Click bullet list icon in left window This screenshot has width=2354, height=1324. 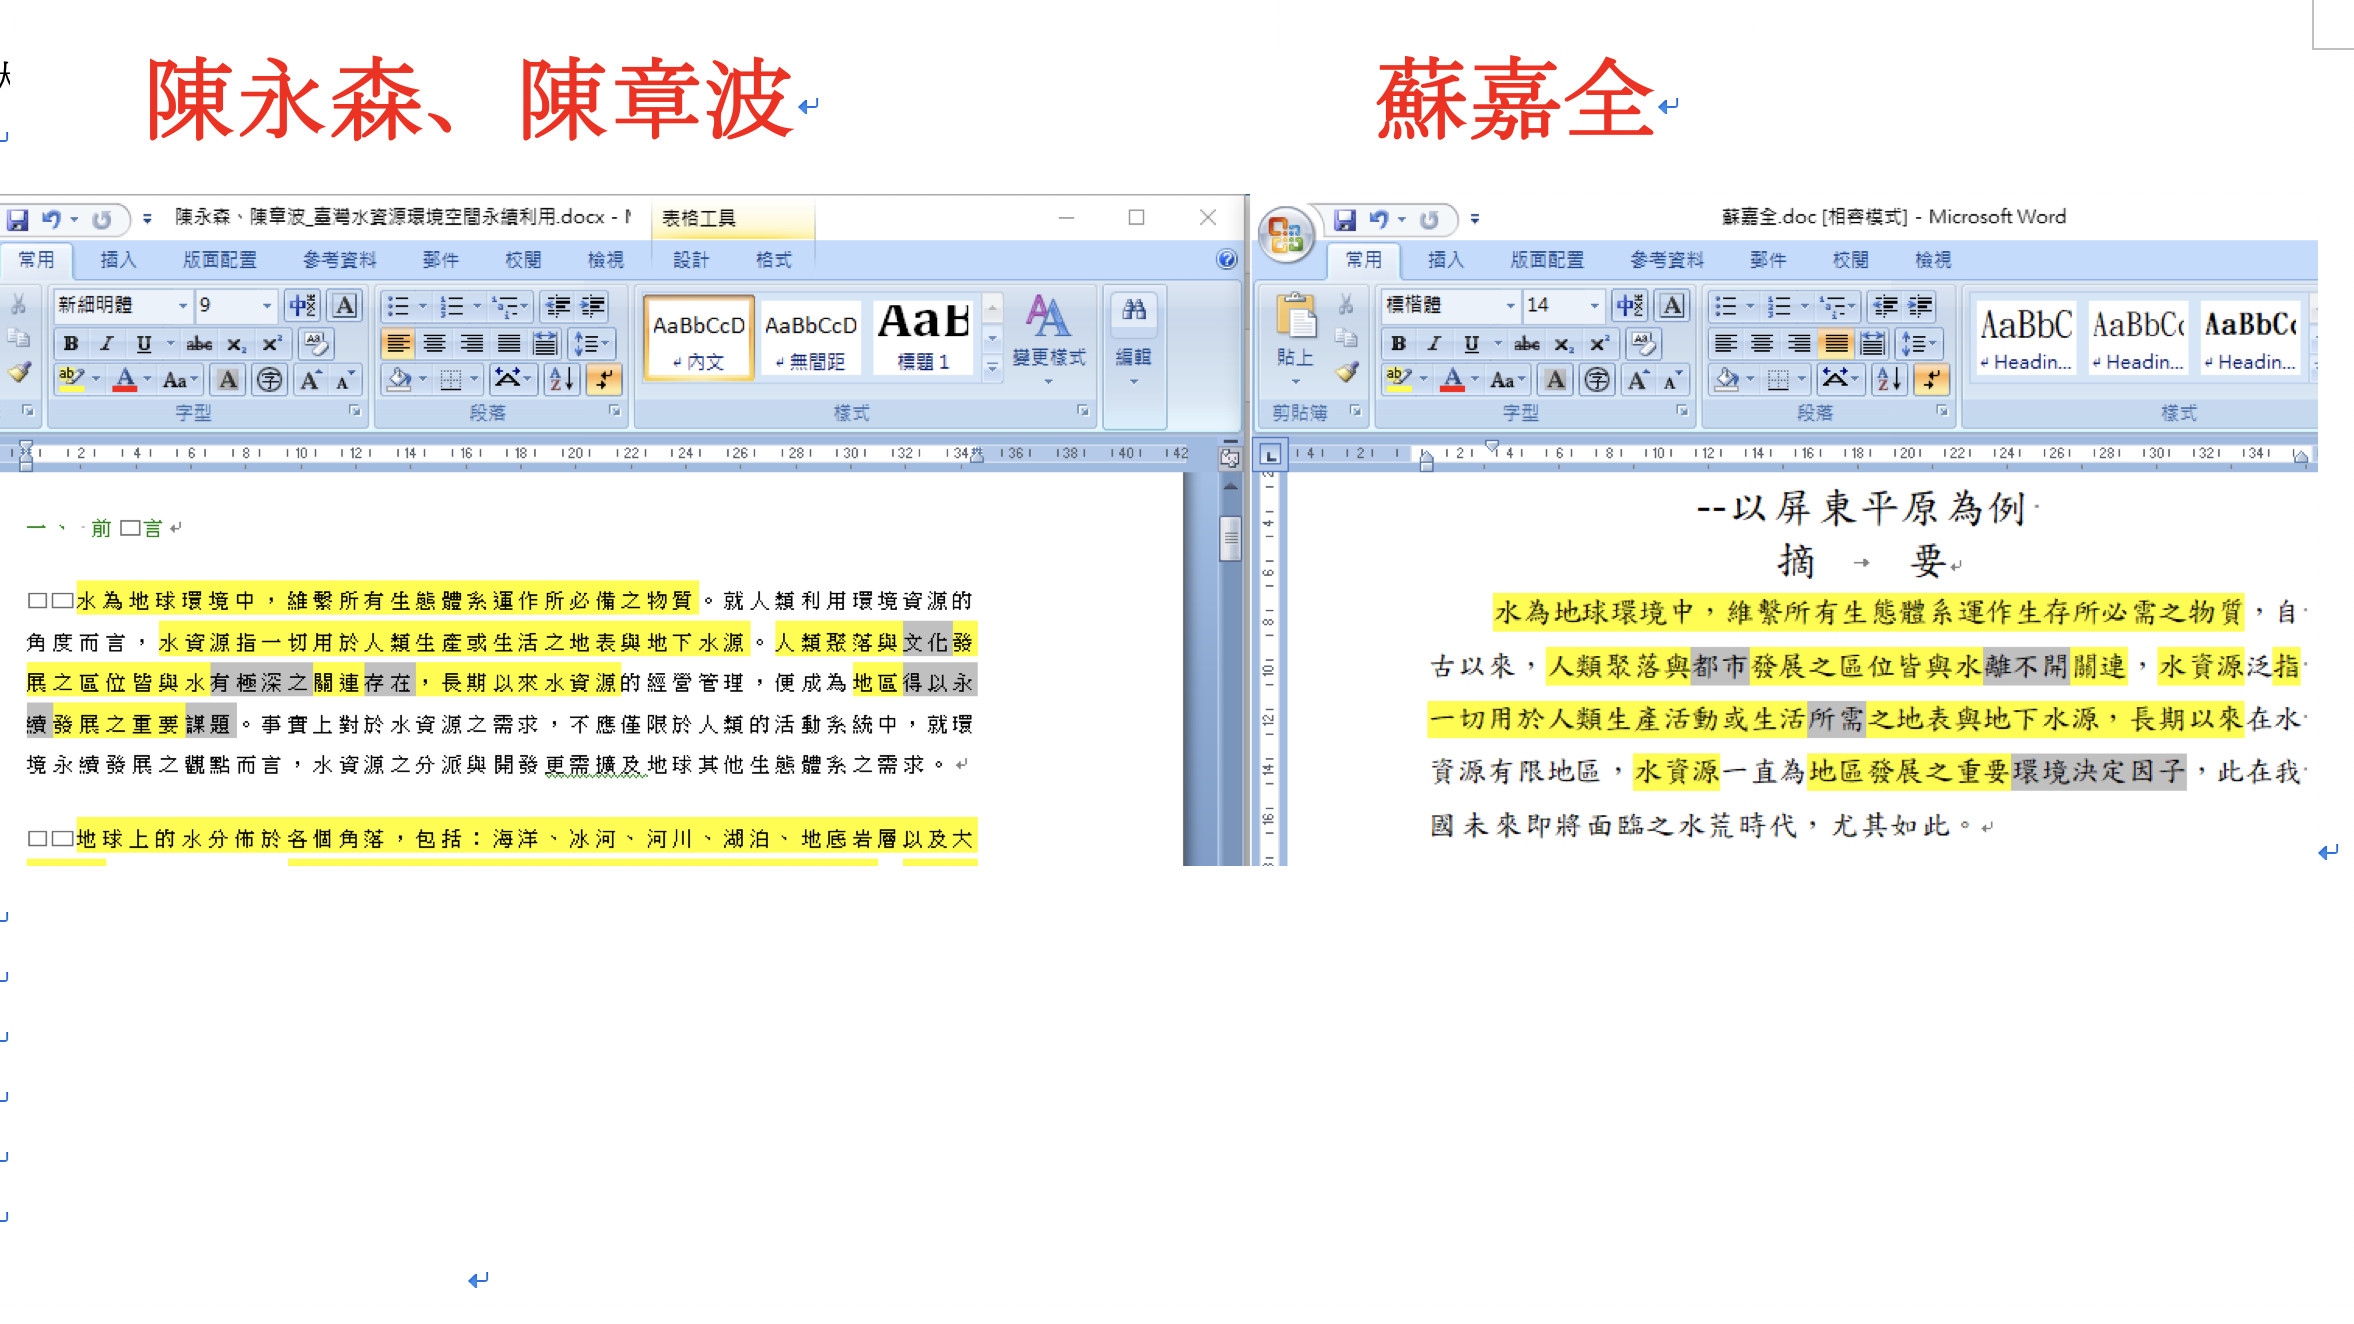coord(398,306)
